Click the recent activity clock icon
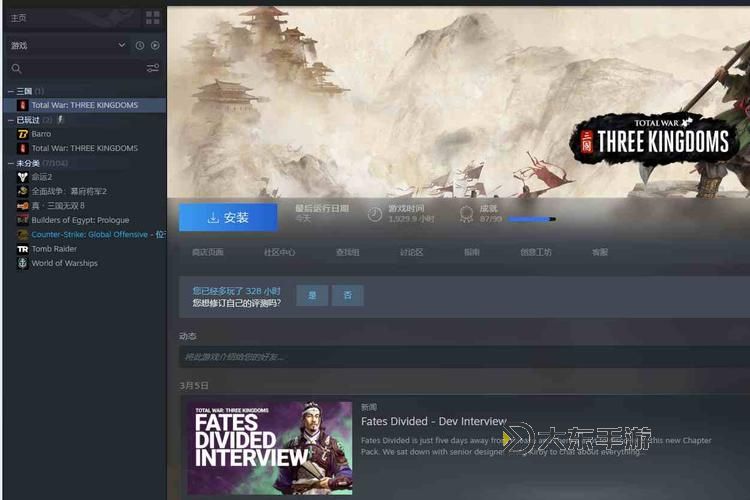Image resolution: width=750 pixels, height=500 pixels. click(x=140, y=45)
